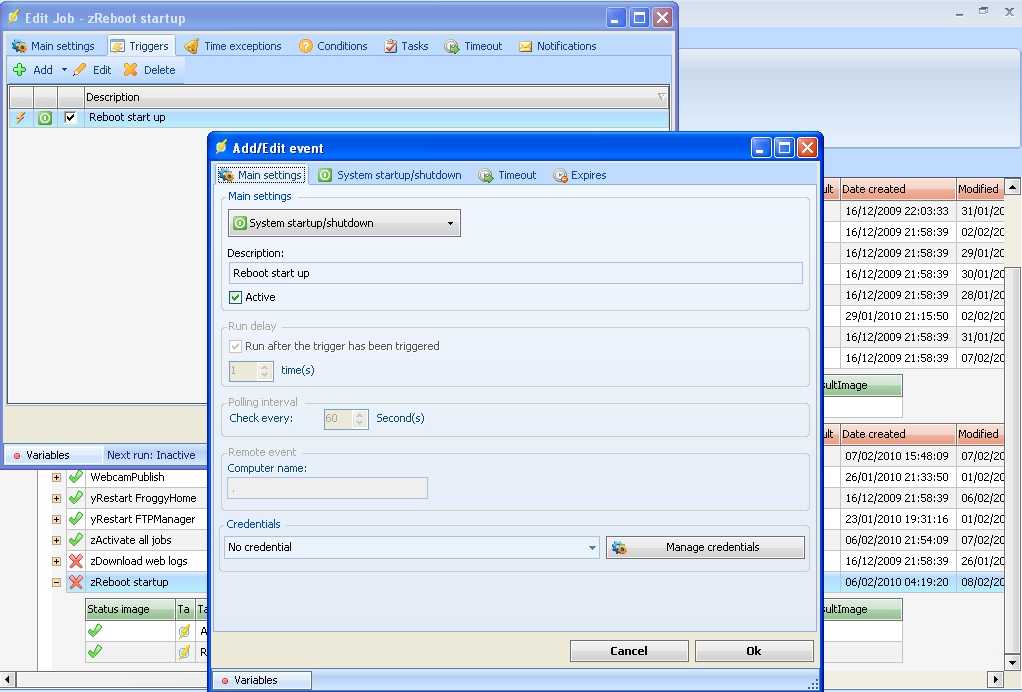The height and width of the screenshot is (692, 1022).
Task: Click the Delete X icon in toolbar
Action: (131, 70)
